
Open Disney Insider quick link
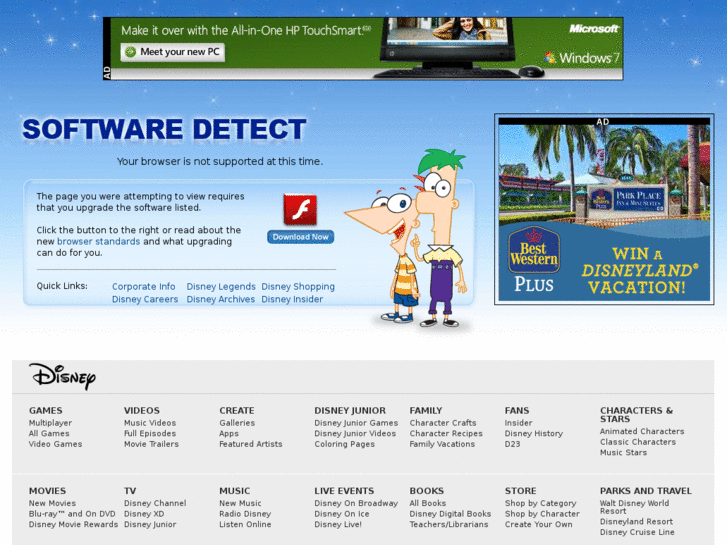pyautogui.click(x=292, y=299)
